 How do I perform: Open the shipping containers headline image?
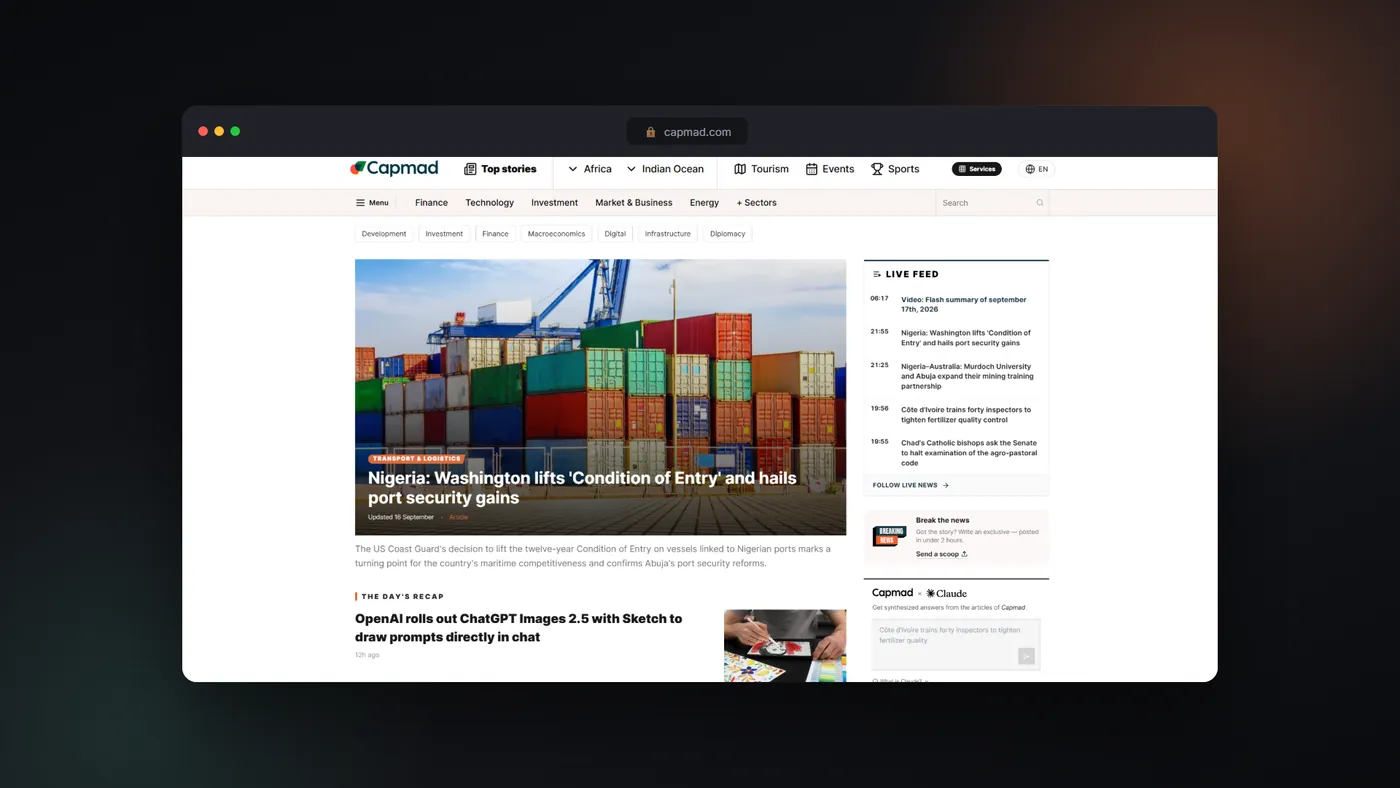(600, 397)
